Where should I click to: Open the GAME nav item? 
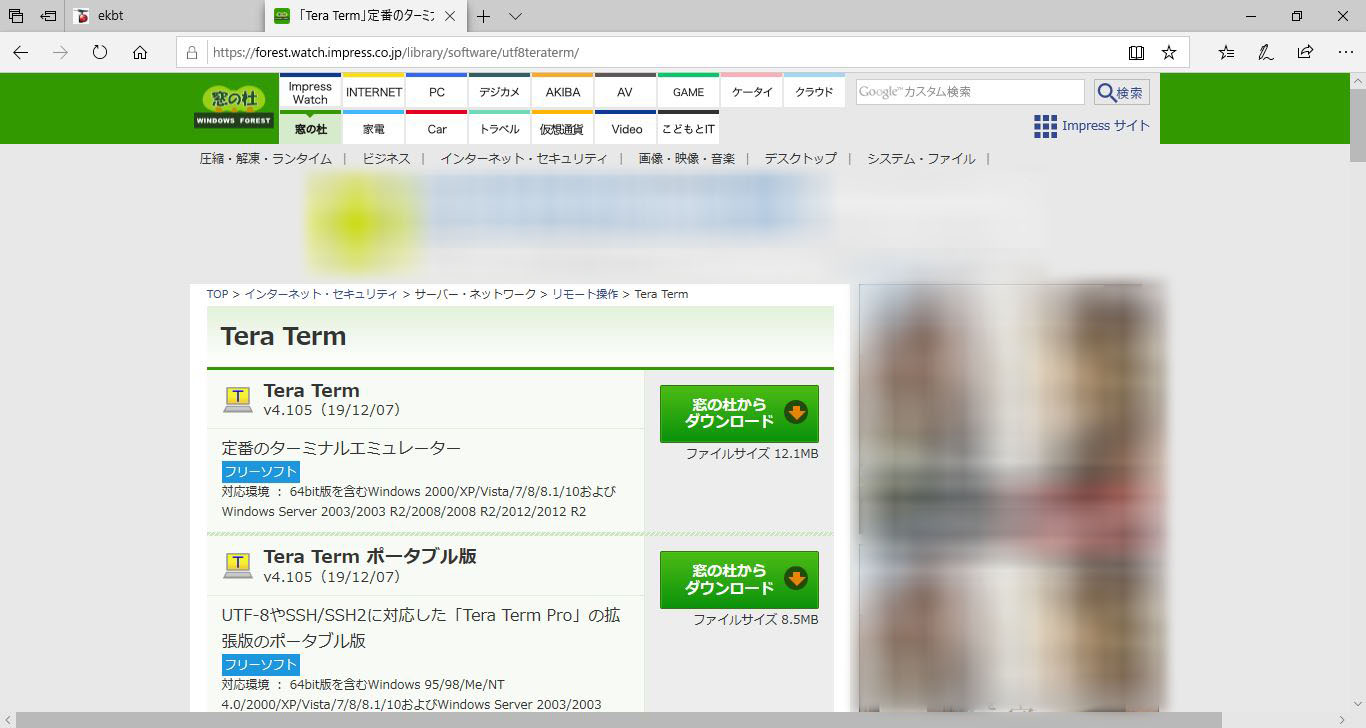[x=688, y=92]
